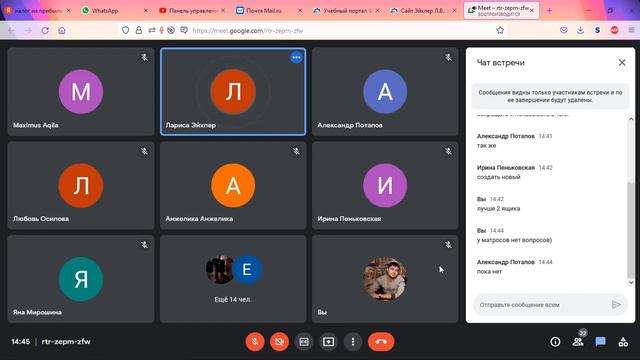Show site security lock information
This screenshot has width=640, height=360.
tap(139, 30)
